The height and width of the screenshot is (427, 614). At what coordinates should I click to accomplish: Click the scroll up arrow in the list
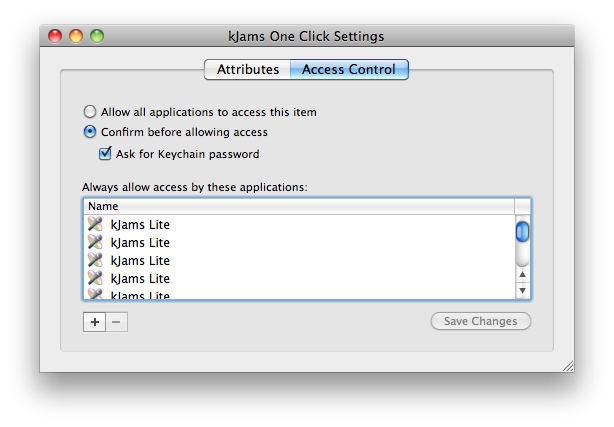pyautogui.click(x=522, y=273)
